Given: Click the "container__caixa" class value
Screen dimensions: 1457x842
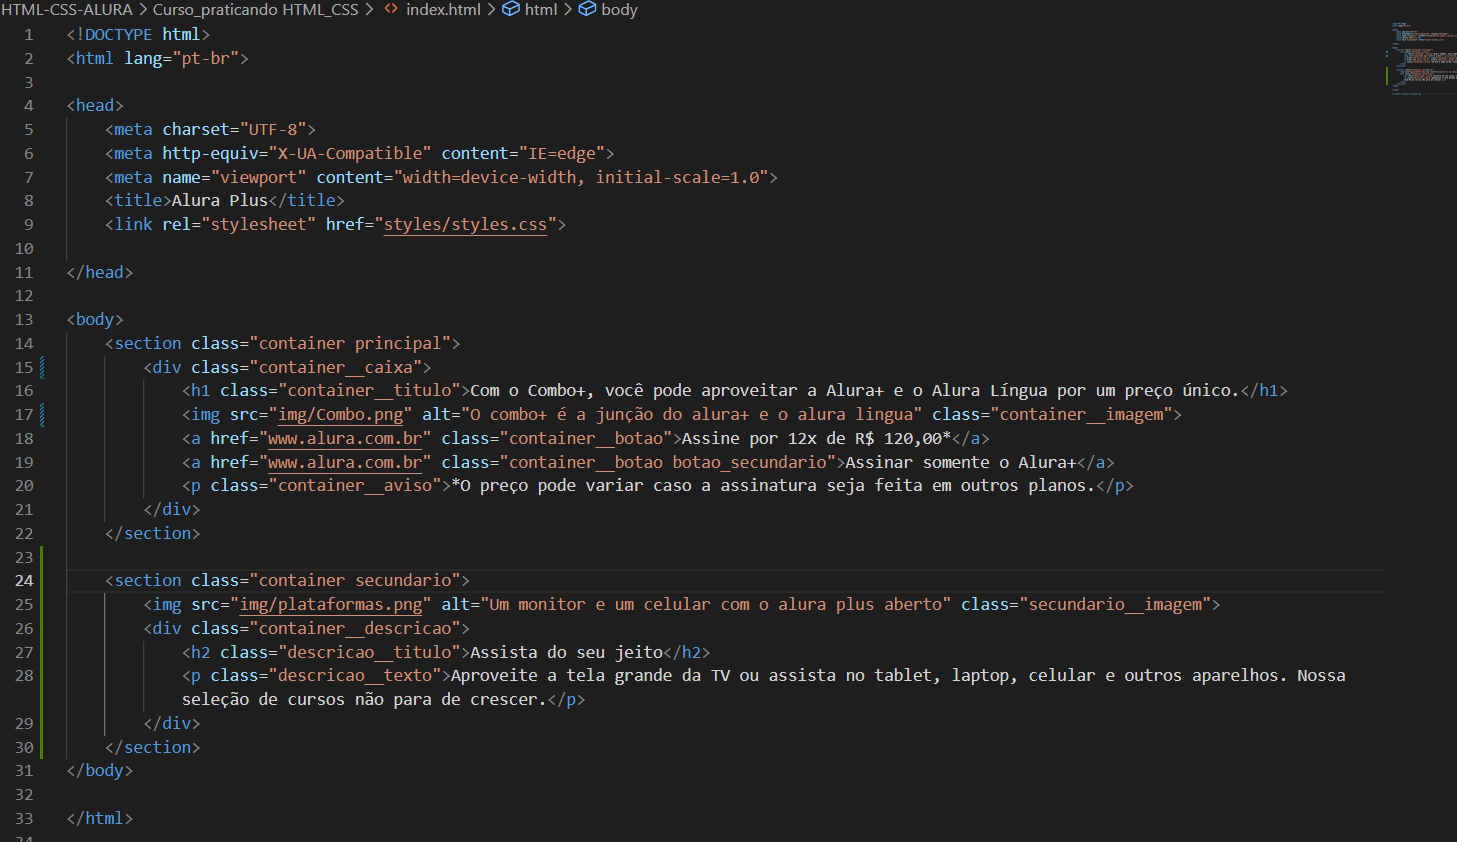Looking at the screenshot, I should [336, 368].
